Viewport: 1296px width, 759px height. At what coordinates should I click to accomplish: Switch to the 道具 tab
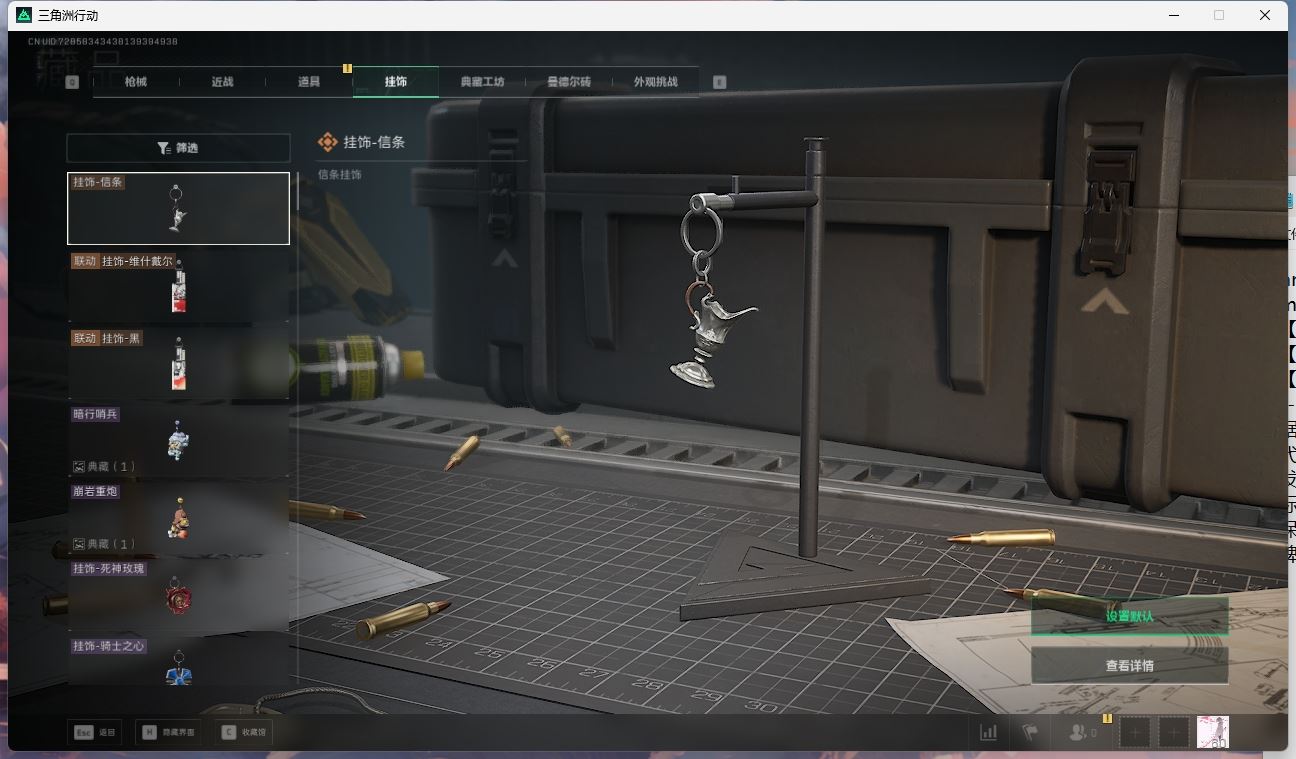309,82
